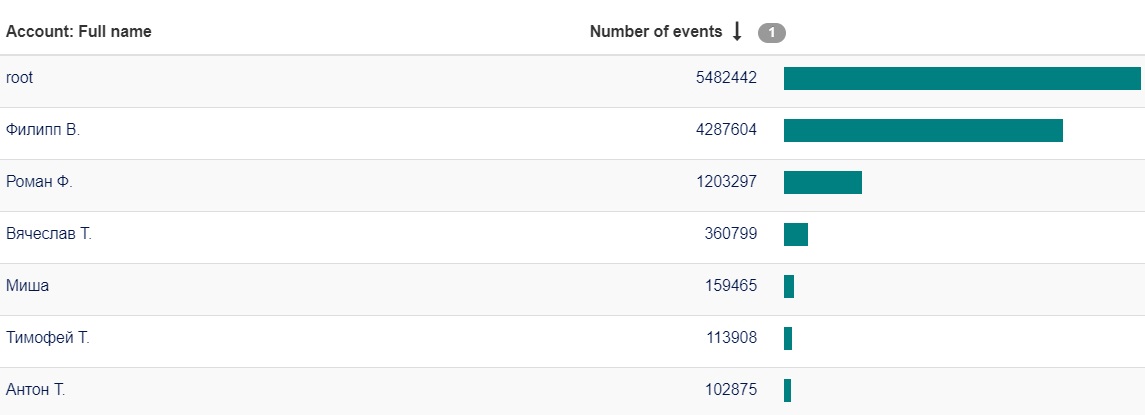Screen dimensions: 1145x415
Task: Select the Тимофей Т. account name
Action: 47,338
